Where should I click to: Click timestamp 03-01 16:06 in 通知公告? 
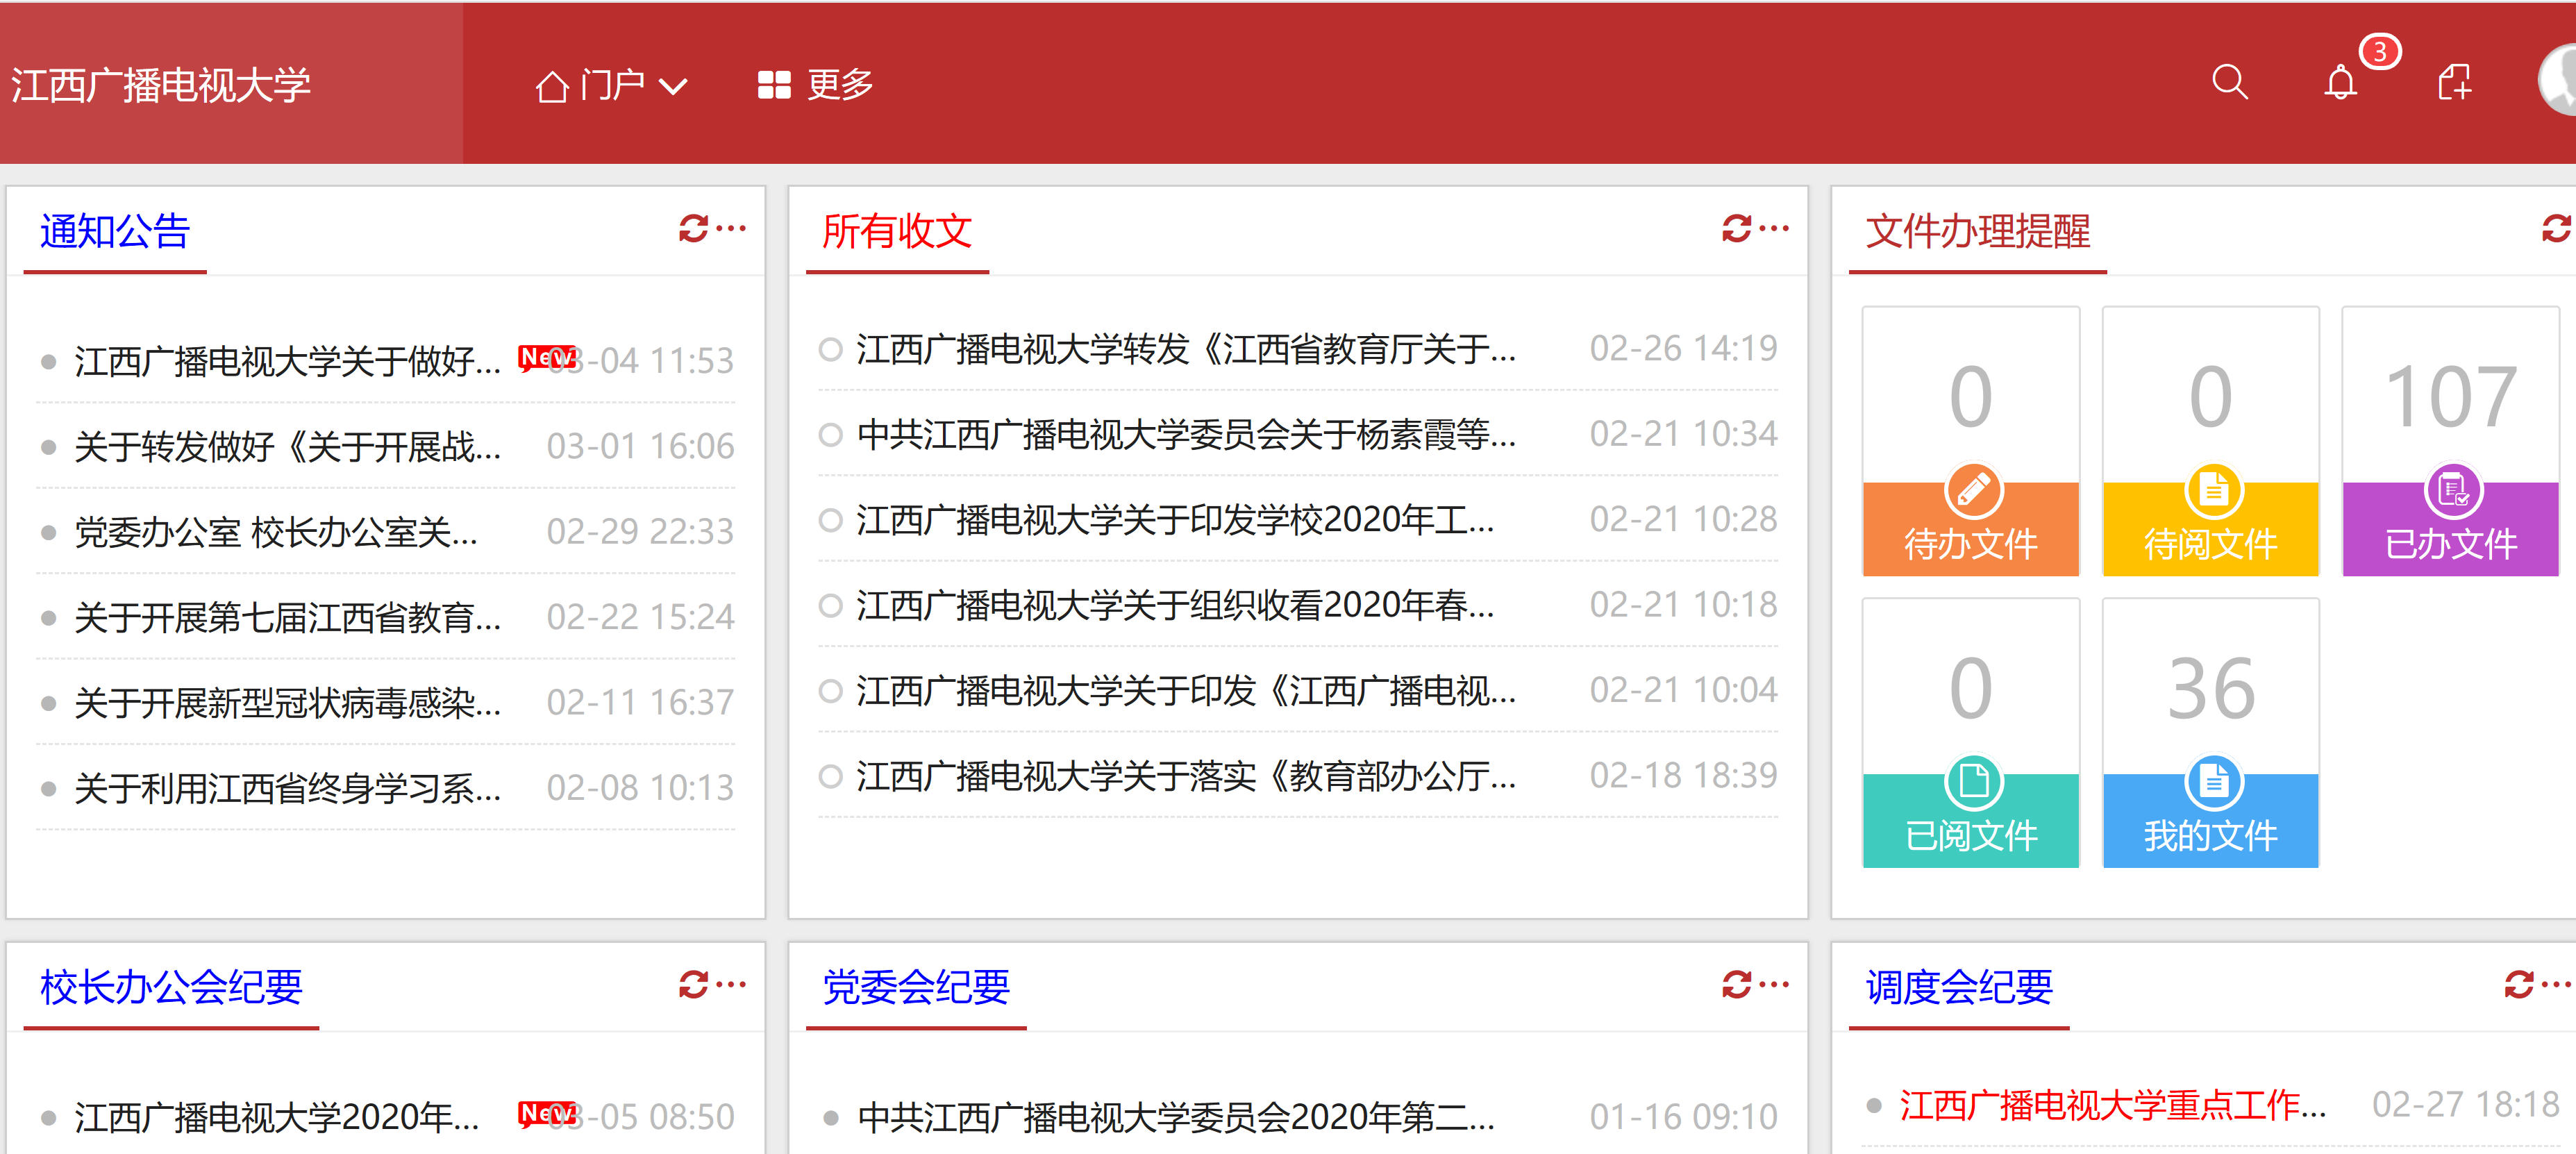pos(640,446)
